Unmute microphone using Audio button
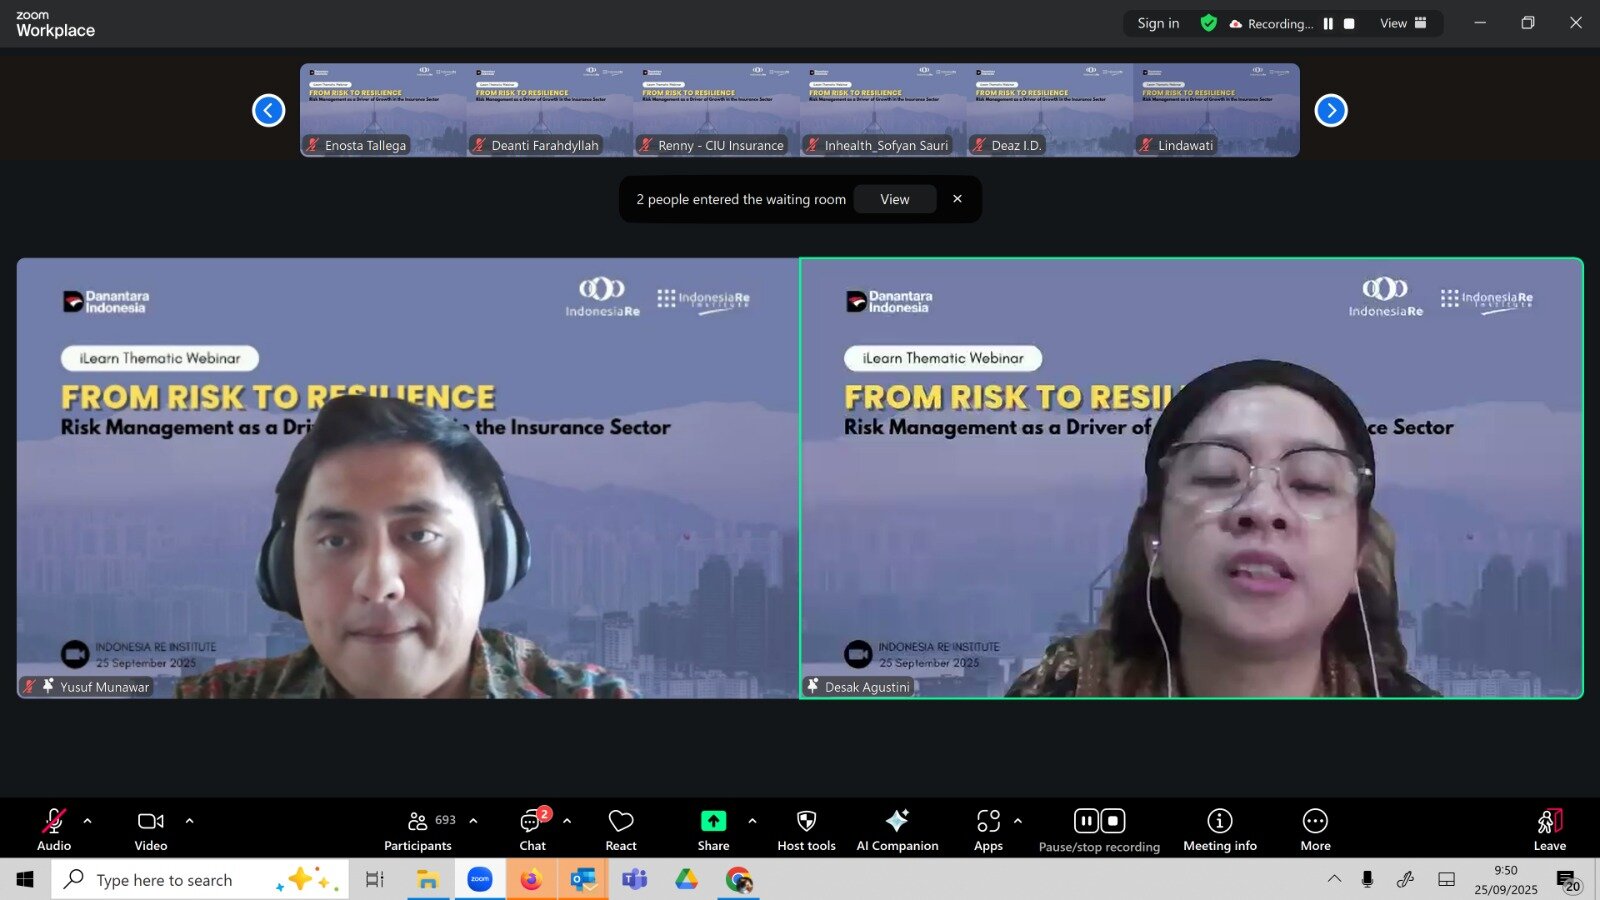The height and width of the screenshot is (900, 1600). 54,821
